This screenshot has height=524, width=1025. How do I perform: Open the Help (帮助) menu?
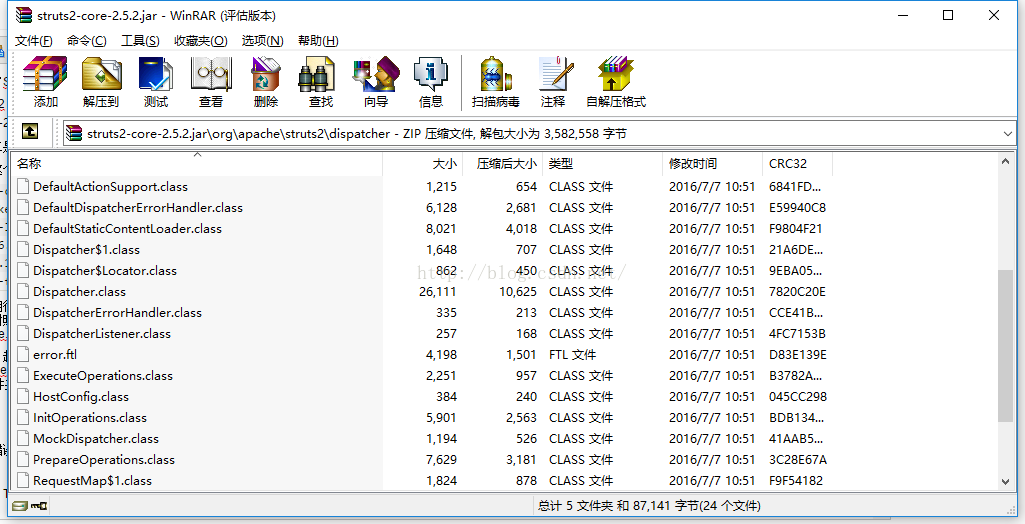pos(318,41)
